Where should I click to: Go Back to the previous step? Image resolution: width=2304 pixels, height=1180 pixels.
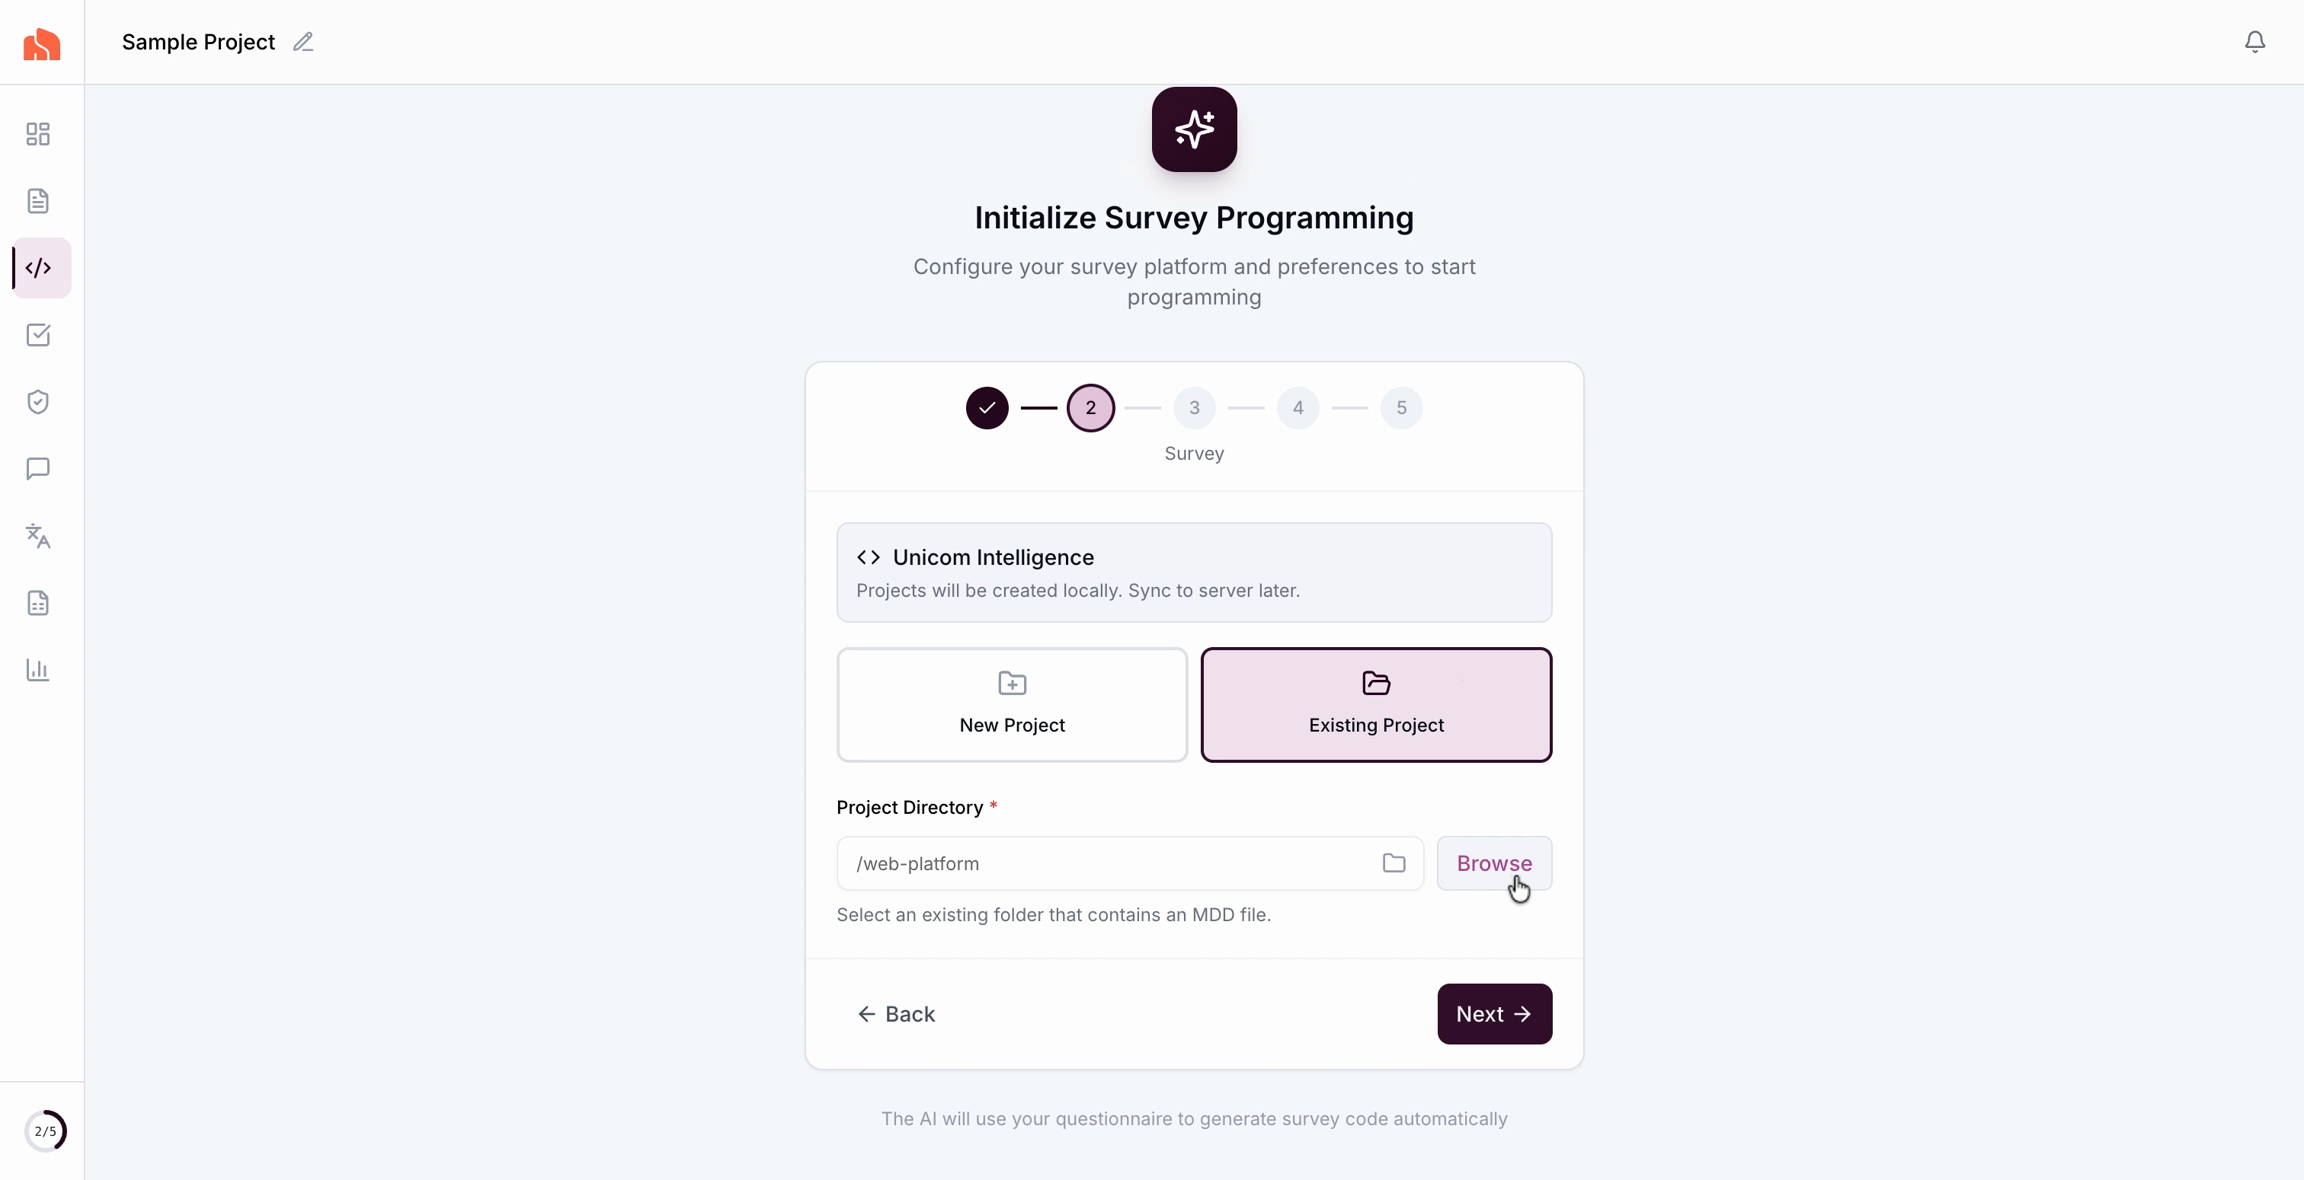pyautogui.click(x=896, y=1014)
